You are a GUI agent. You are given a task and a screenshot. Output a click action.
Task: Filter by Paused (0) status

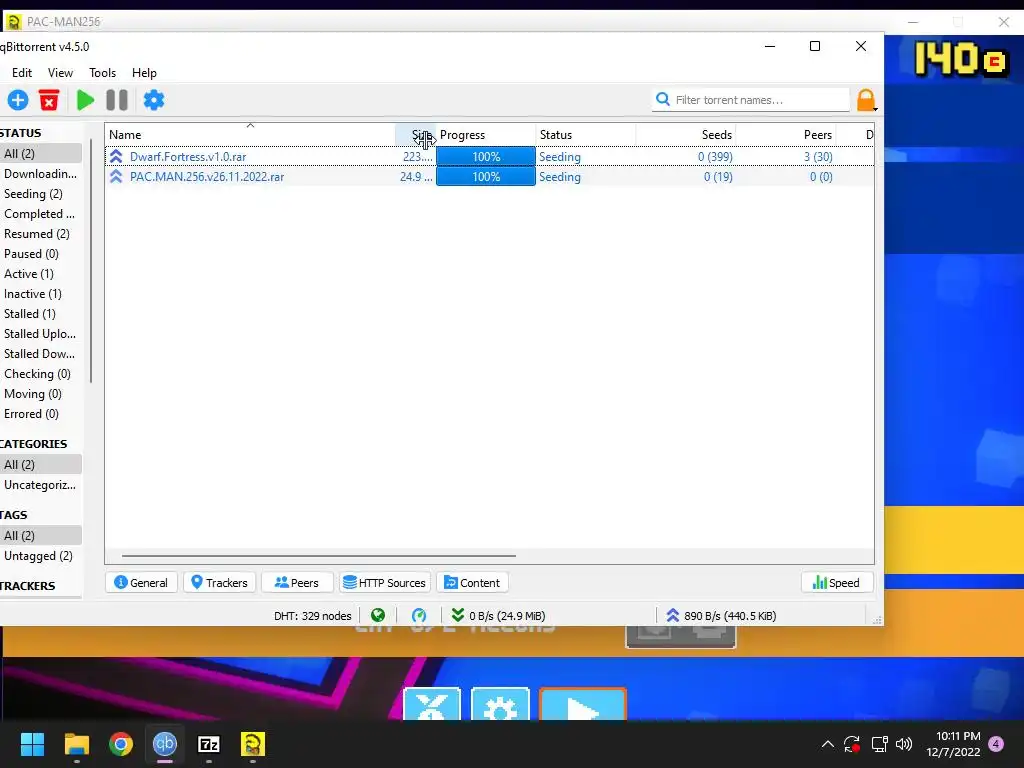tap(40, 253)
